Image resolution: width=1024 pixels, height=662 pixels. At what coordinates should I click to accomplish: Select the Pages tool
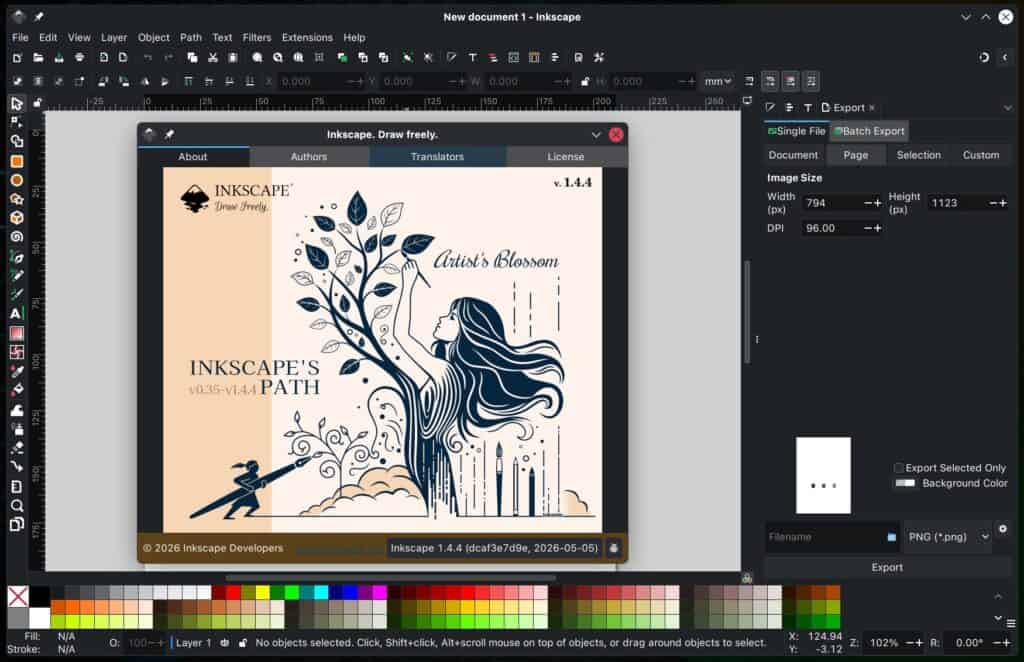click(x=16, y=525)
